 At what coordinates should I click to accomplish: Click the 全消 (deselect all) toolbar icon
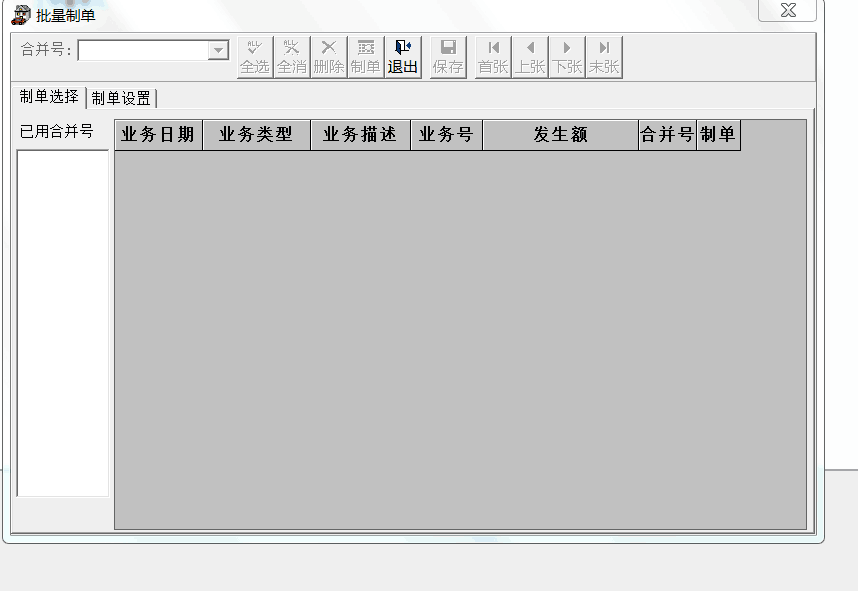[x=292, y=57]
